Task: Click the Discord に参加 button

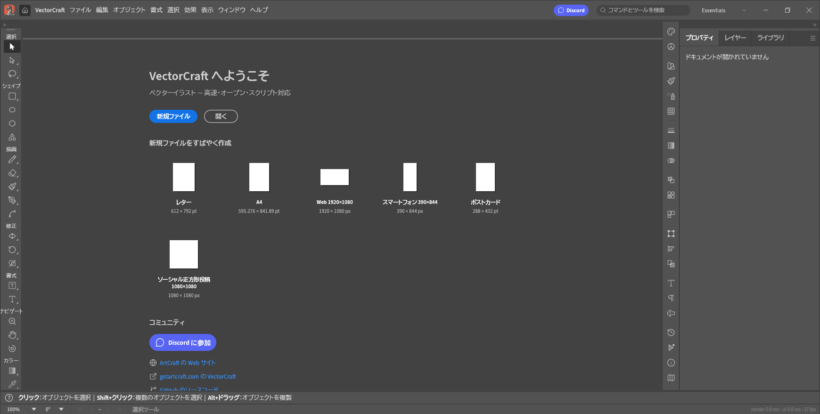Action: [183, 342]
